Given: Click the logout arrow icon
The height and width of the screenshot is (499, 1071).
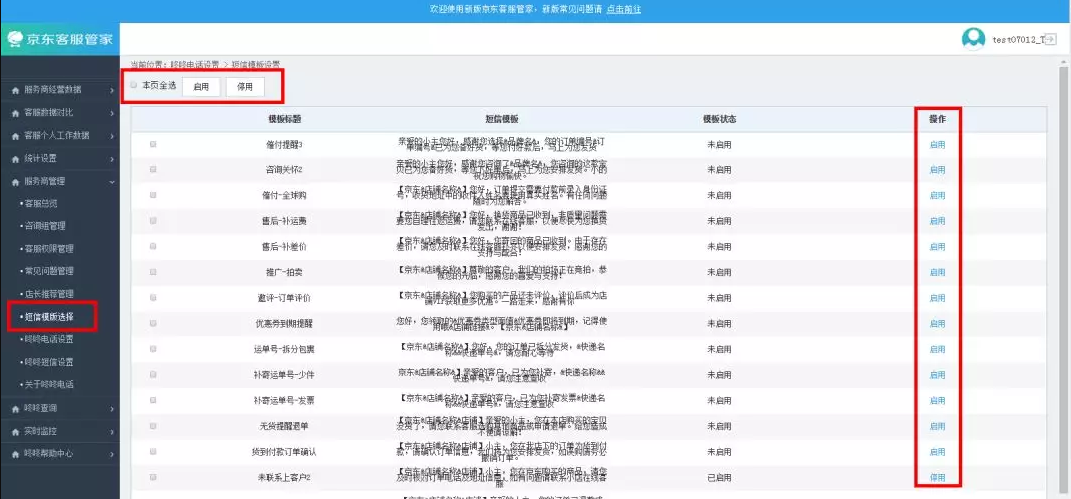Looking at the screenshot, I should click(1049, 39).
